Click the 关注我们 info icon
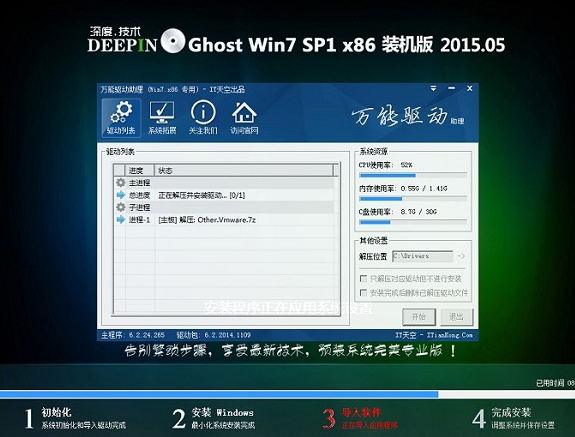The height and width of the screenshot is (437, 575). tap(203, 118)
